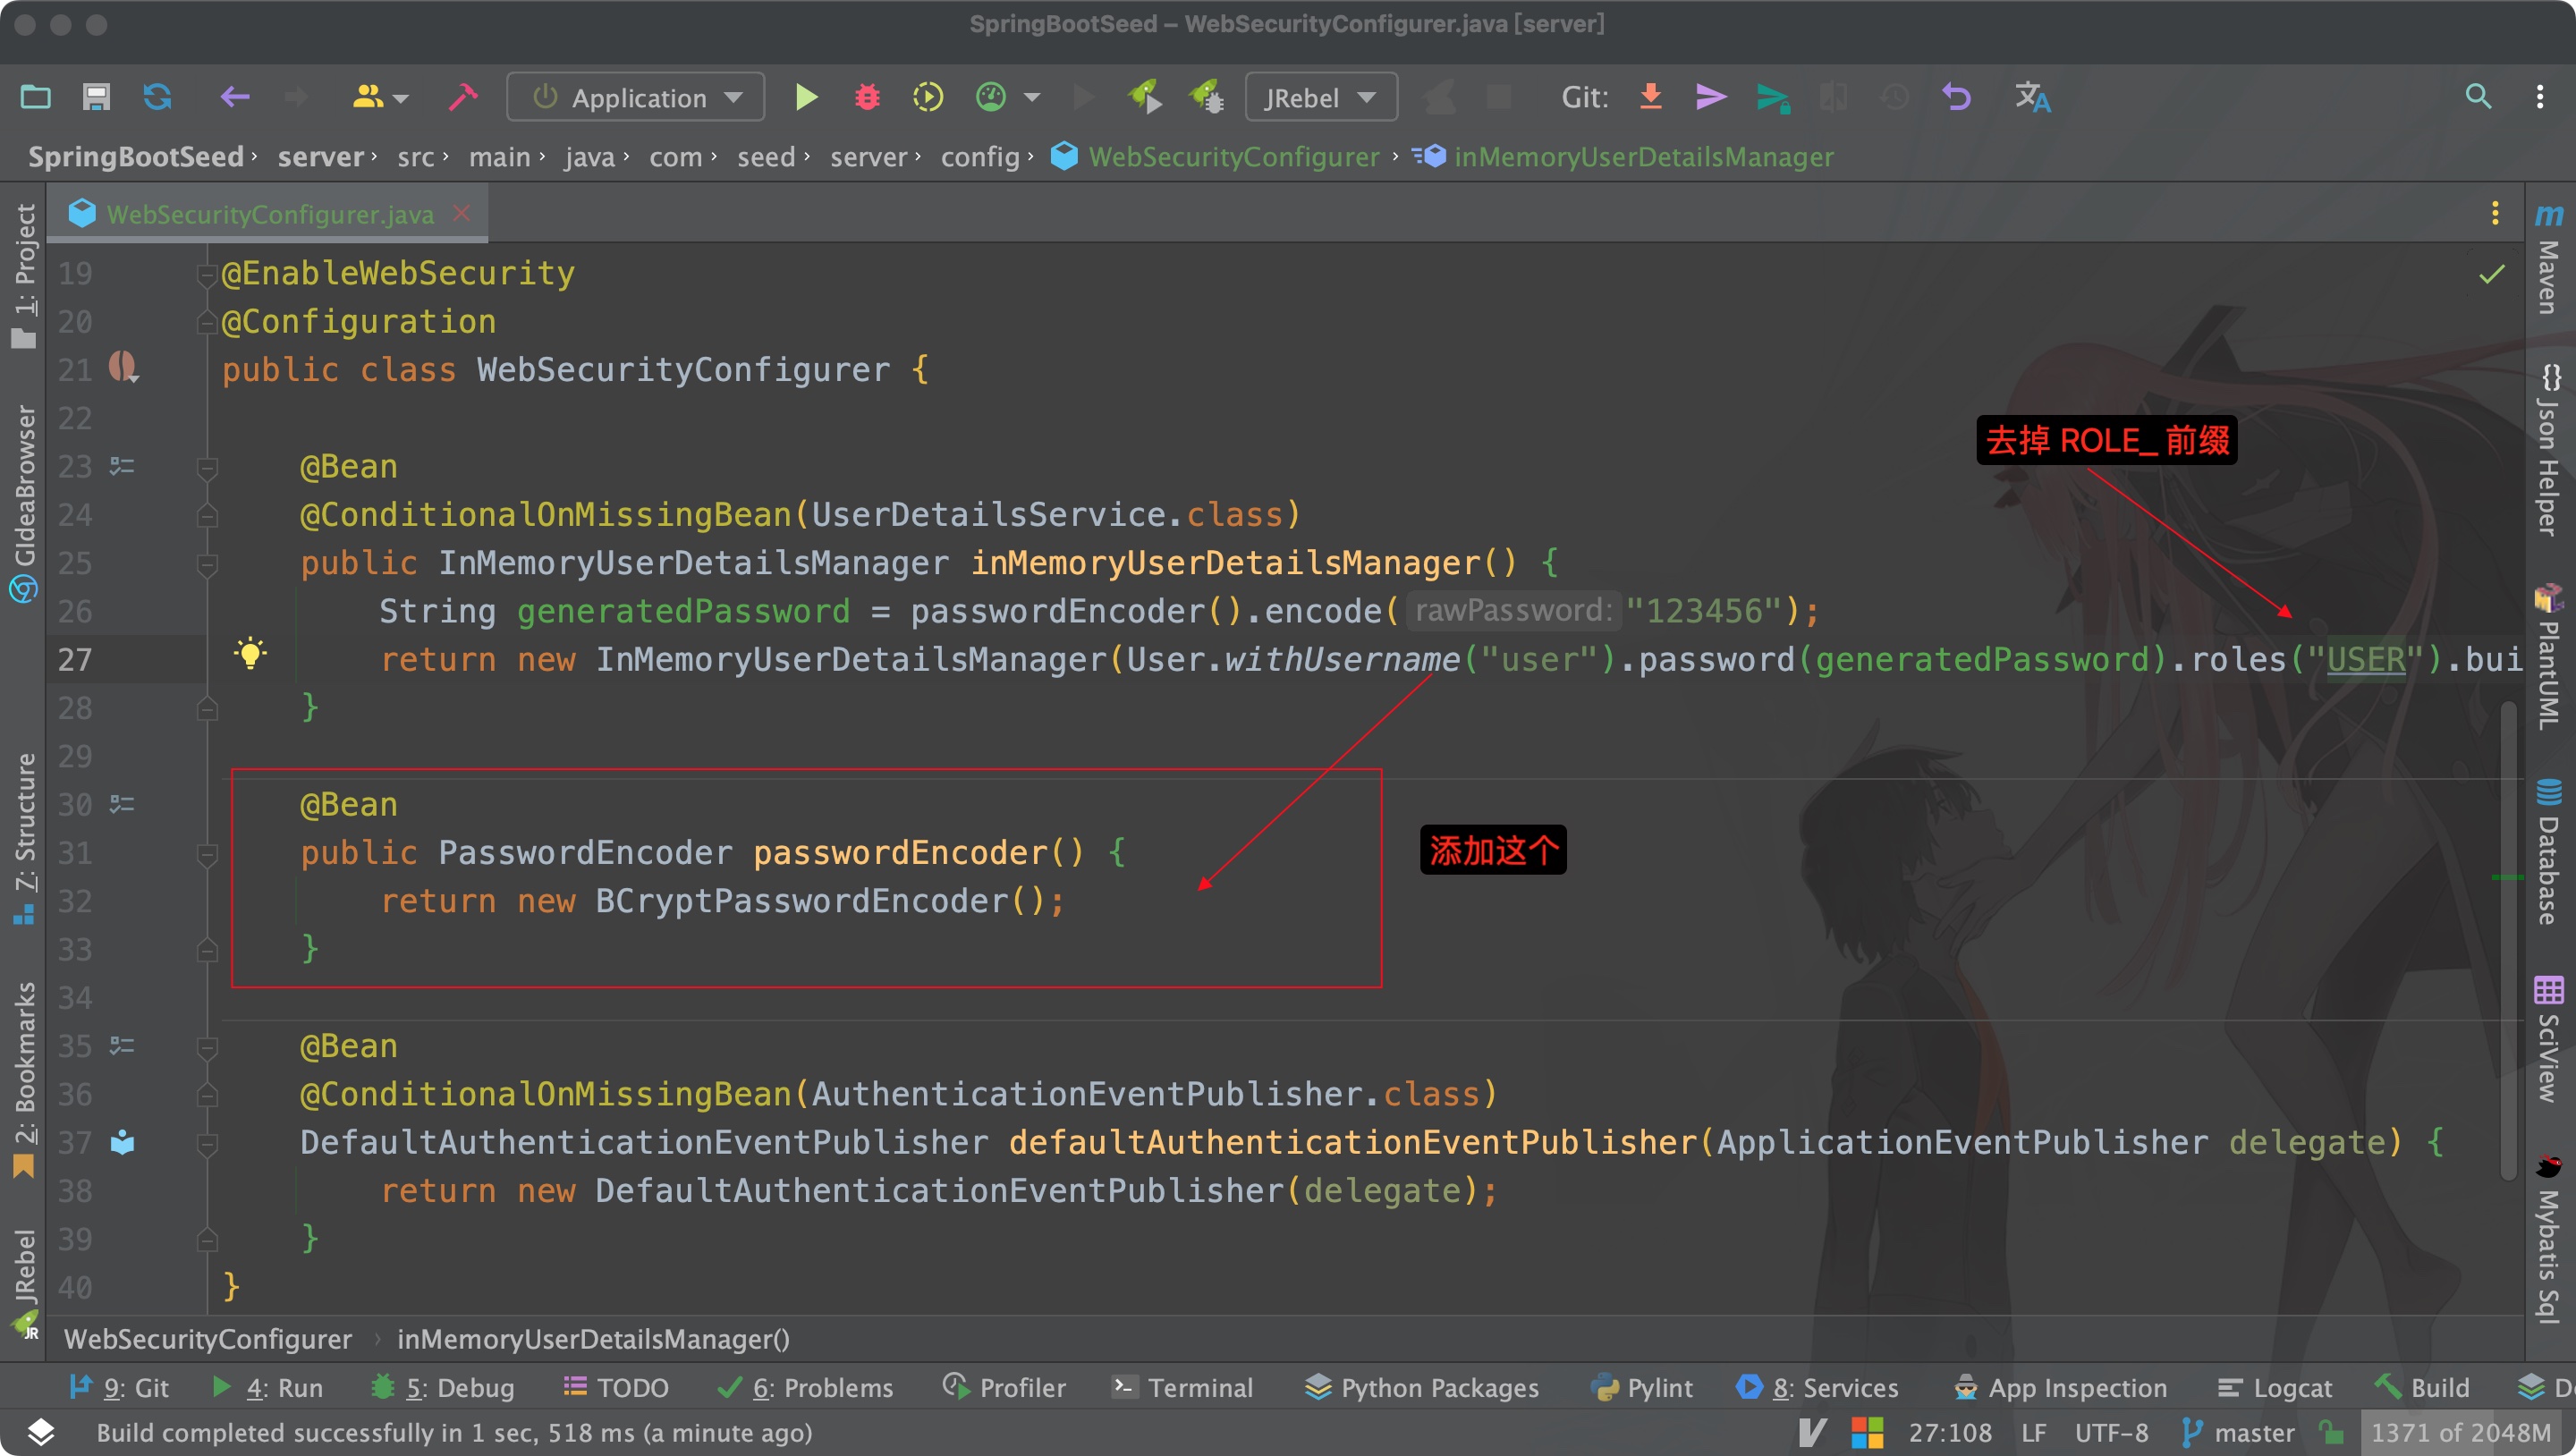Click the Translate icon in toolbar

(x=2033, y=97)
